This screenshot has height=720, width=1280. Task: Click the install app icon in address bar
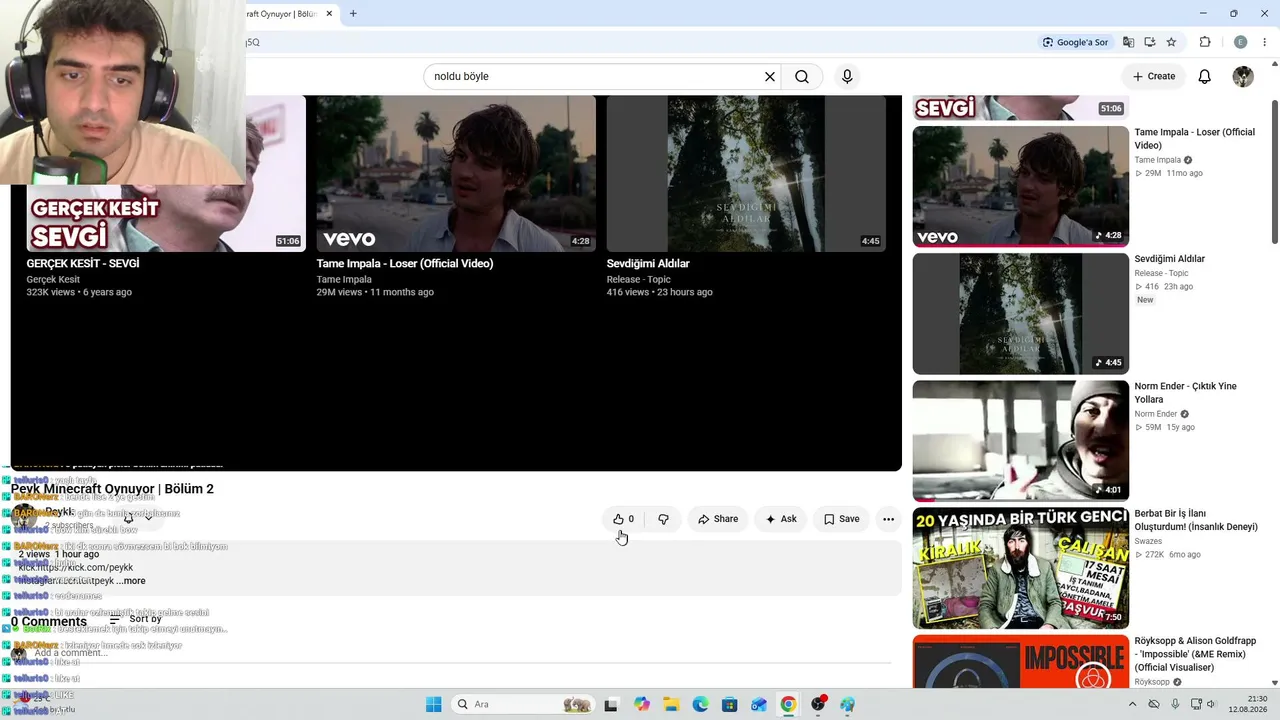click(1150, 42)
